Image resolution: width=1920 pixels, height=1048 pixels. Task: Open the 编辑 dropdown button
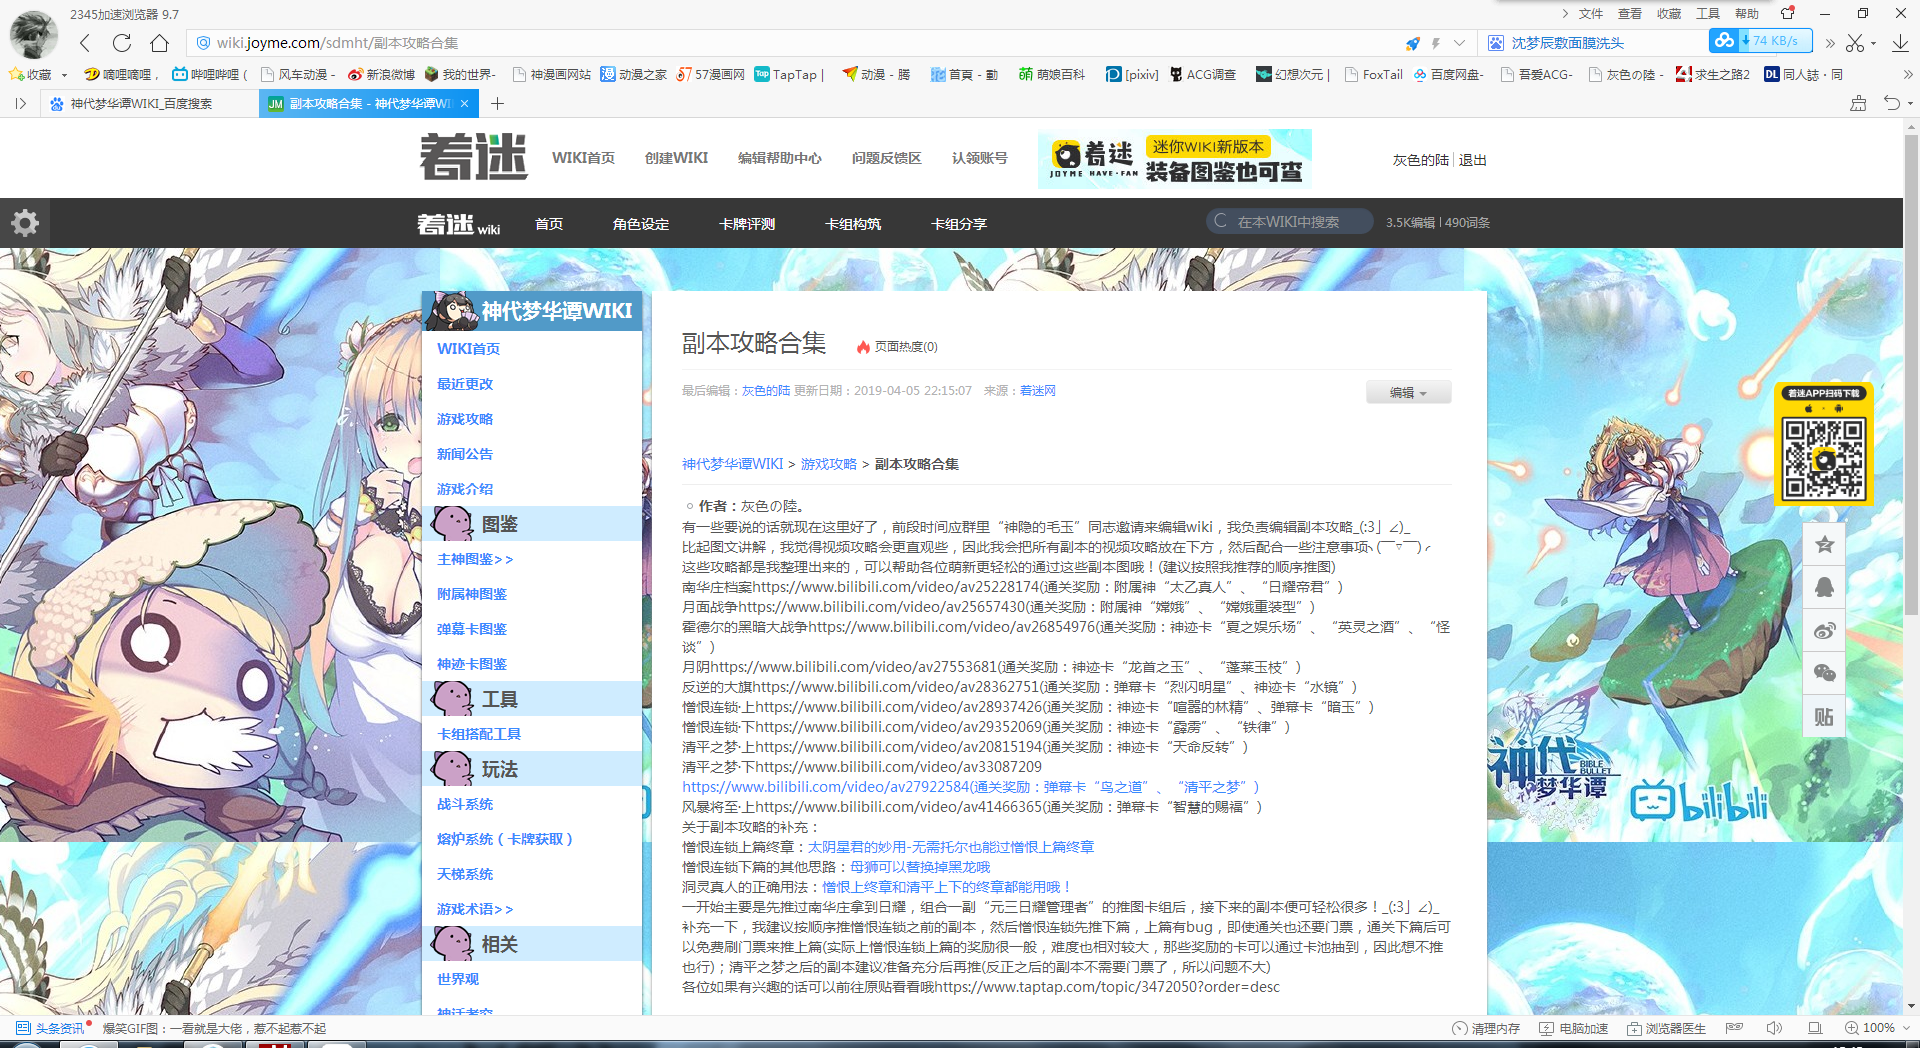[x=1408, y=392]
